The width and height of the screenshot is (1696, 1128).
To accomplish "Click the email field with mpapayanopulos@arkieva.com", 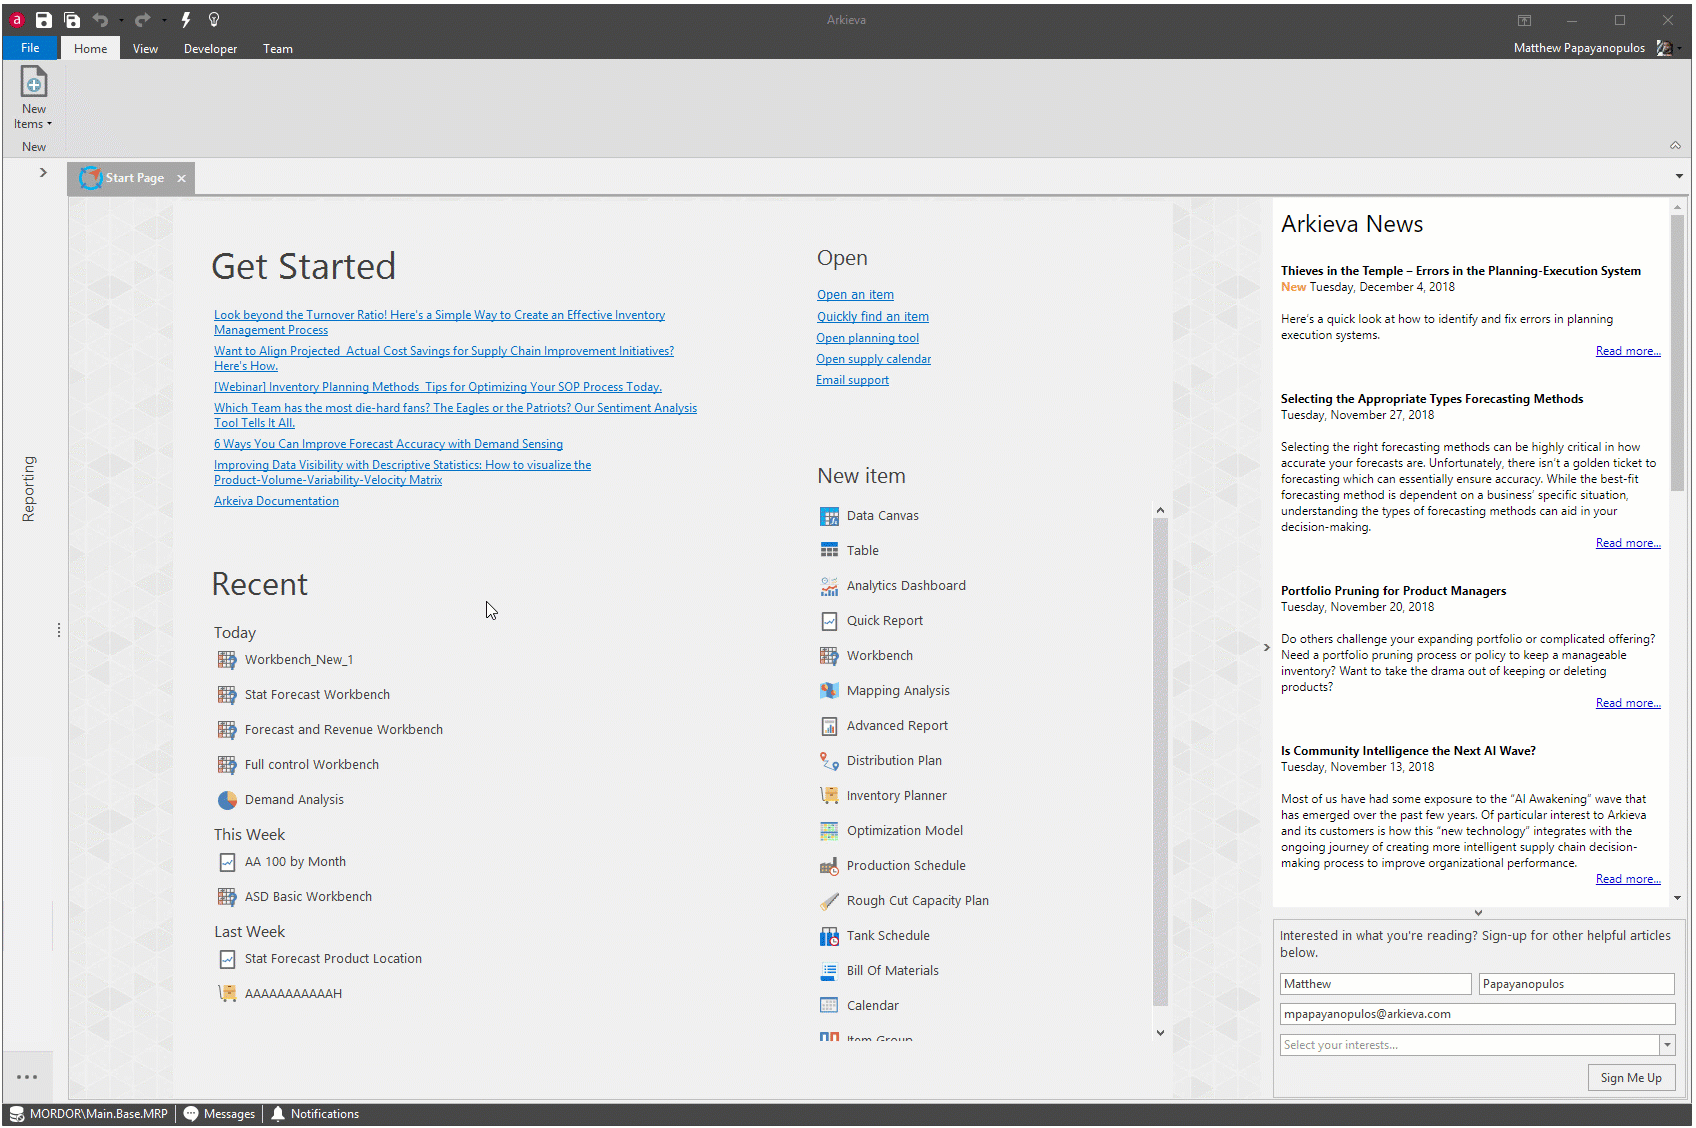I will coord(1478,1014).
